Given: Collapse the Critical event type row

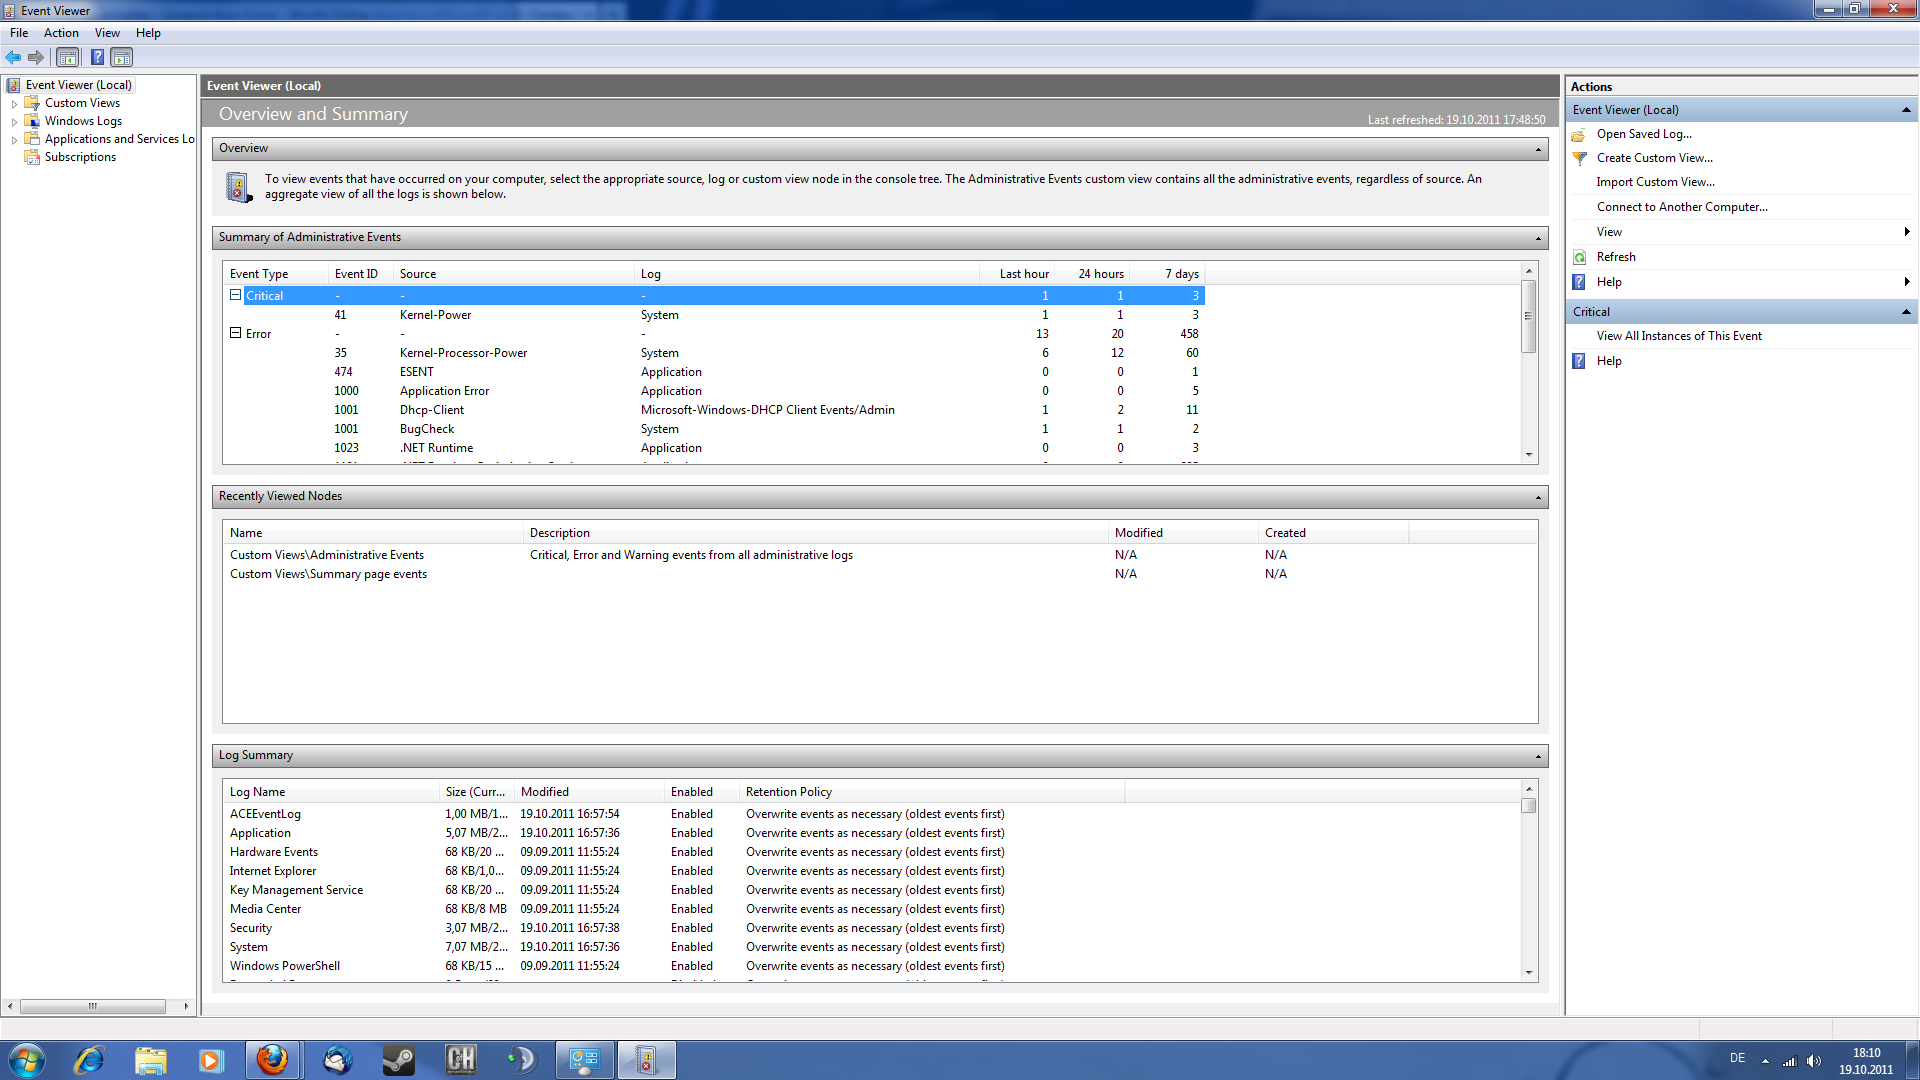Looking at the screenshot, I should pyautogui.click(x=236, y=295).
